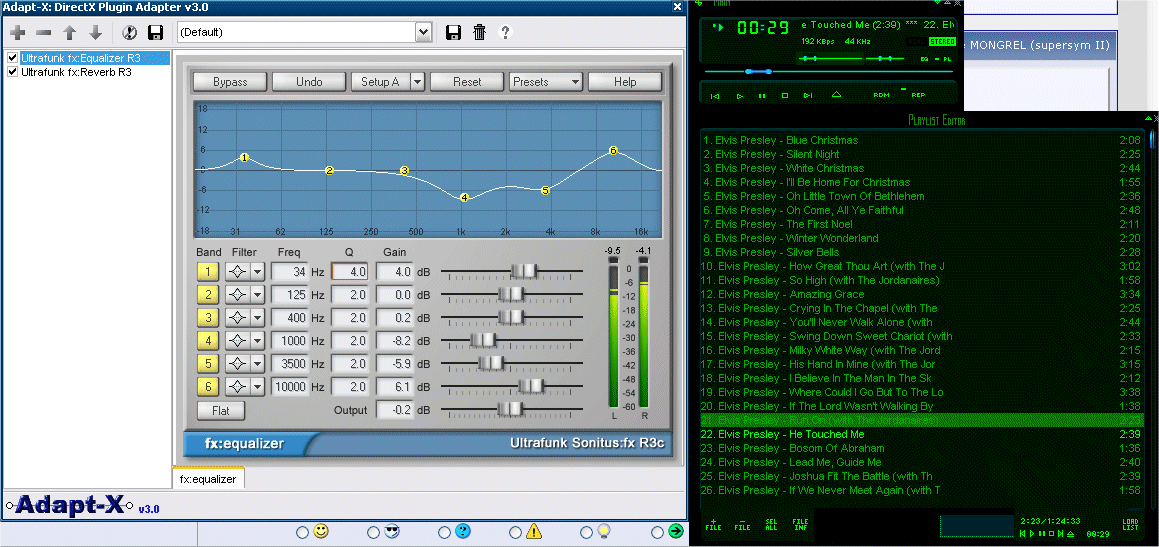
Task: Select node 1 on the EQ curve
Action: 245,157
